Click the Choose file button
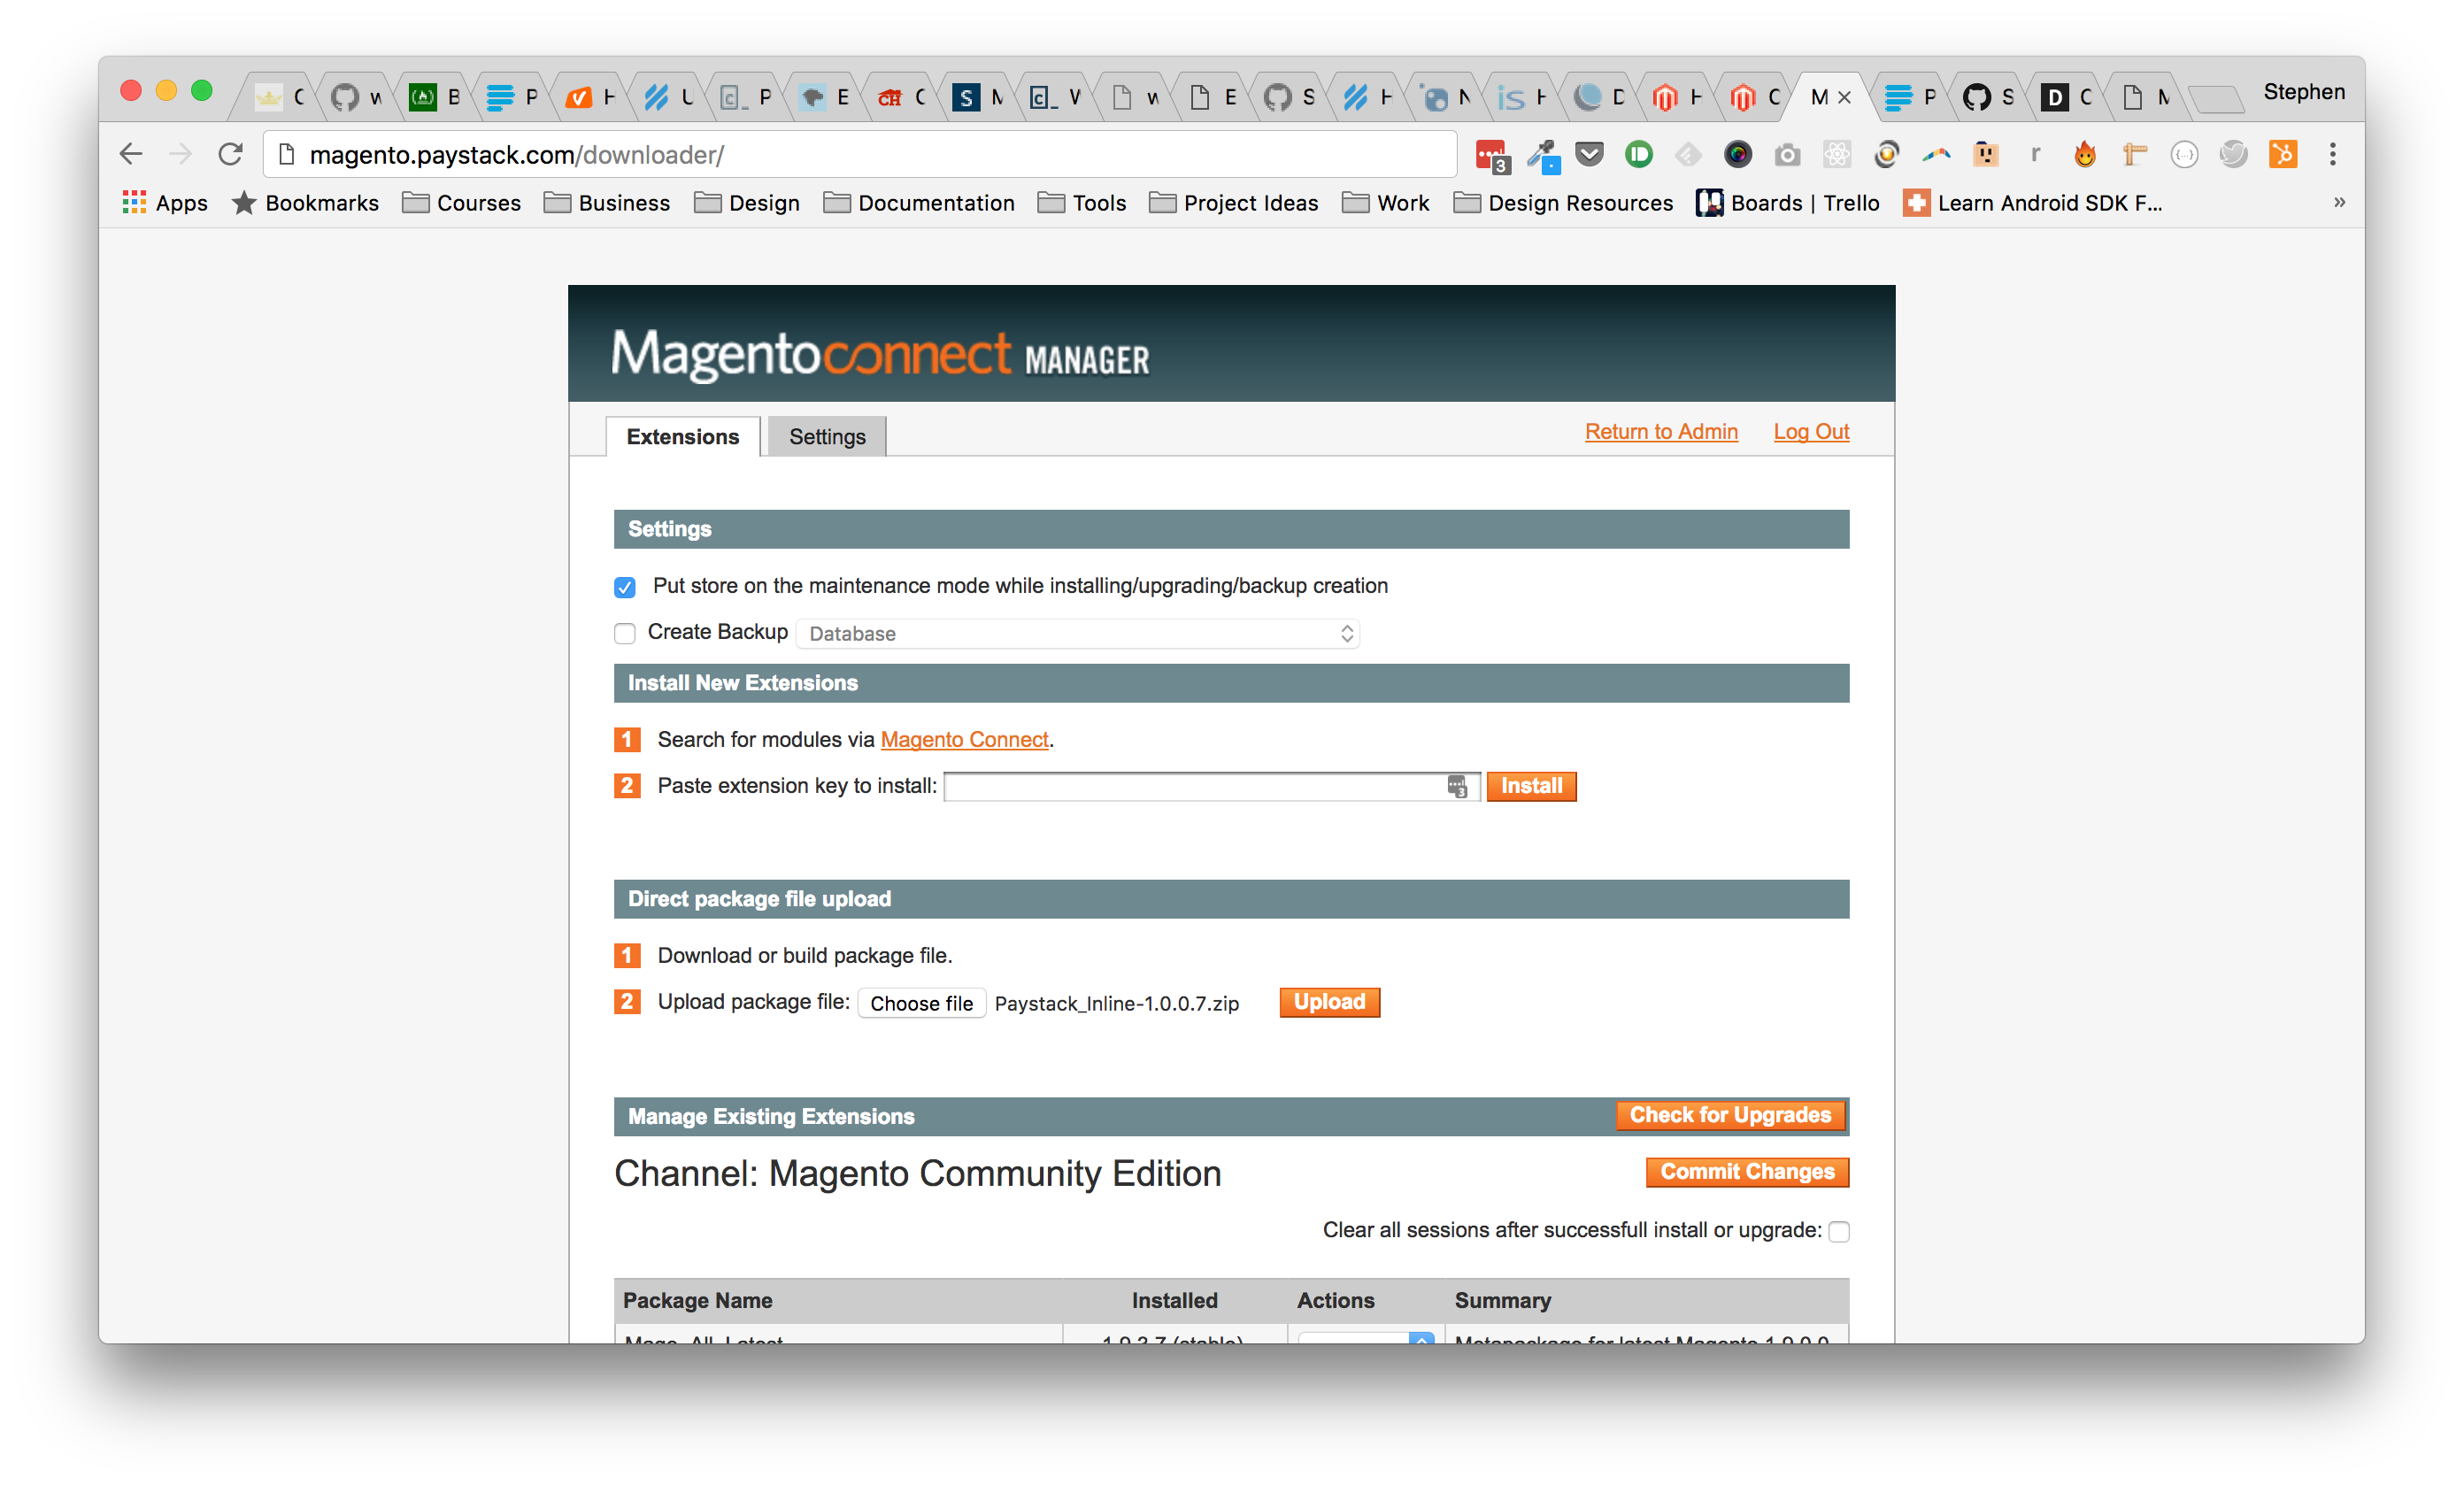This screenshot has height=1485, width=2464. (921, 1003)
